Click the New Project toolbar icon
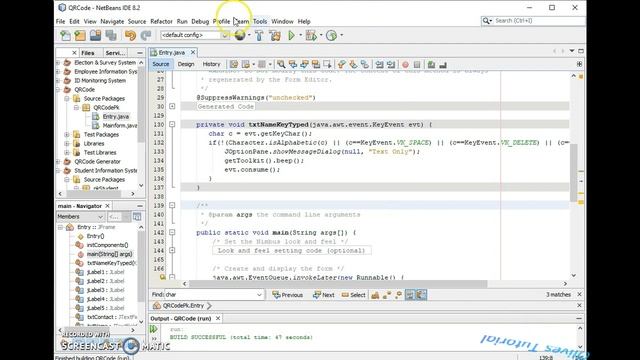 [80, 36]
